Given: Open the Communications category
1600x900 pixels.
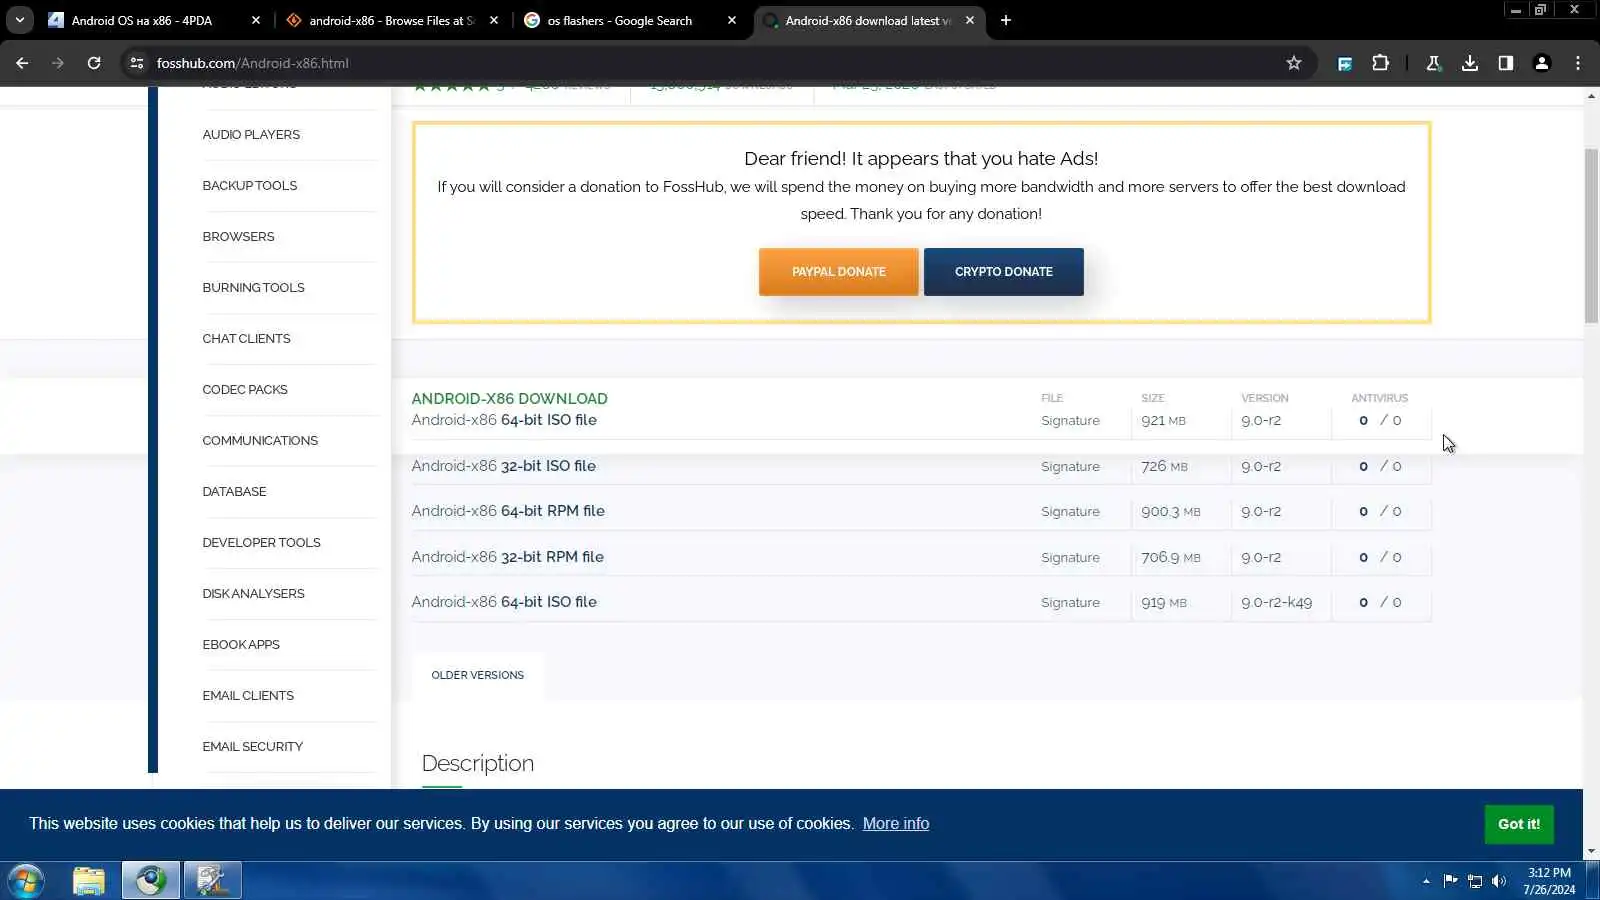Looking at the screenshot, I should [x=260, y=441].
